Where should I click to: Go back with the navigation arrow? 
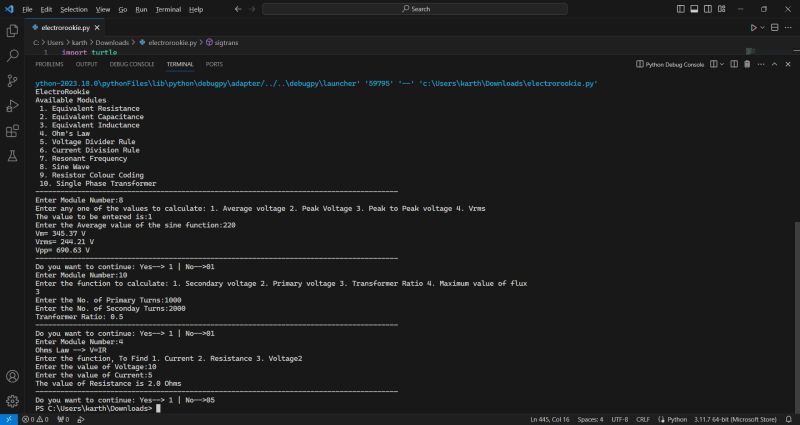[x=238, y=9]
